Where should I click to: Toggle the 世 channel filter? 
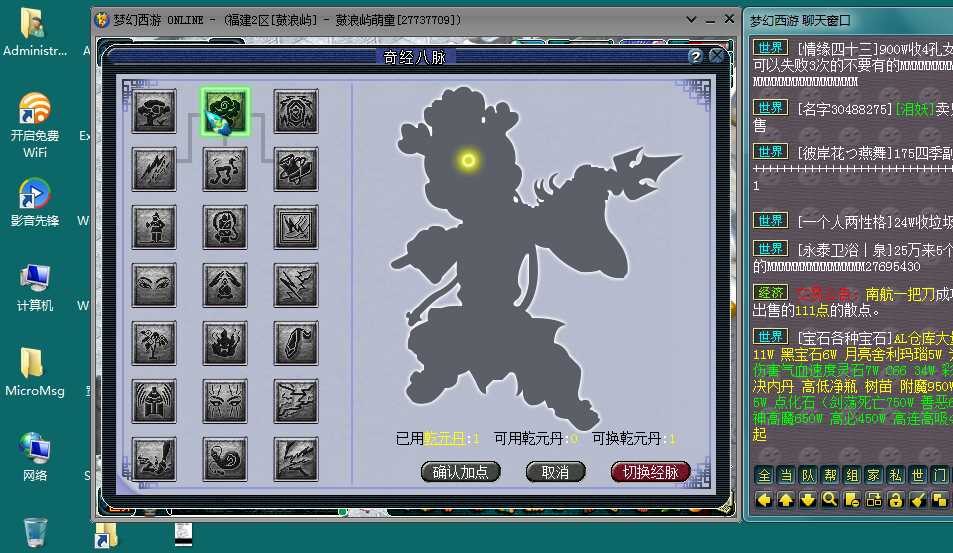[918, 475]
